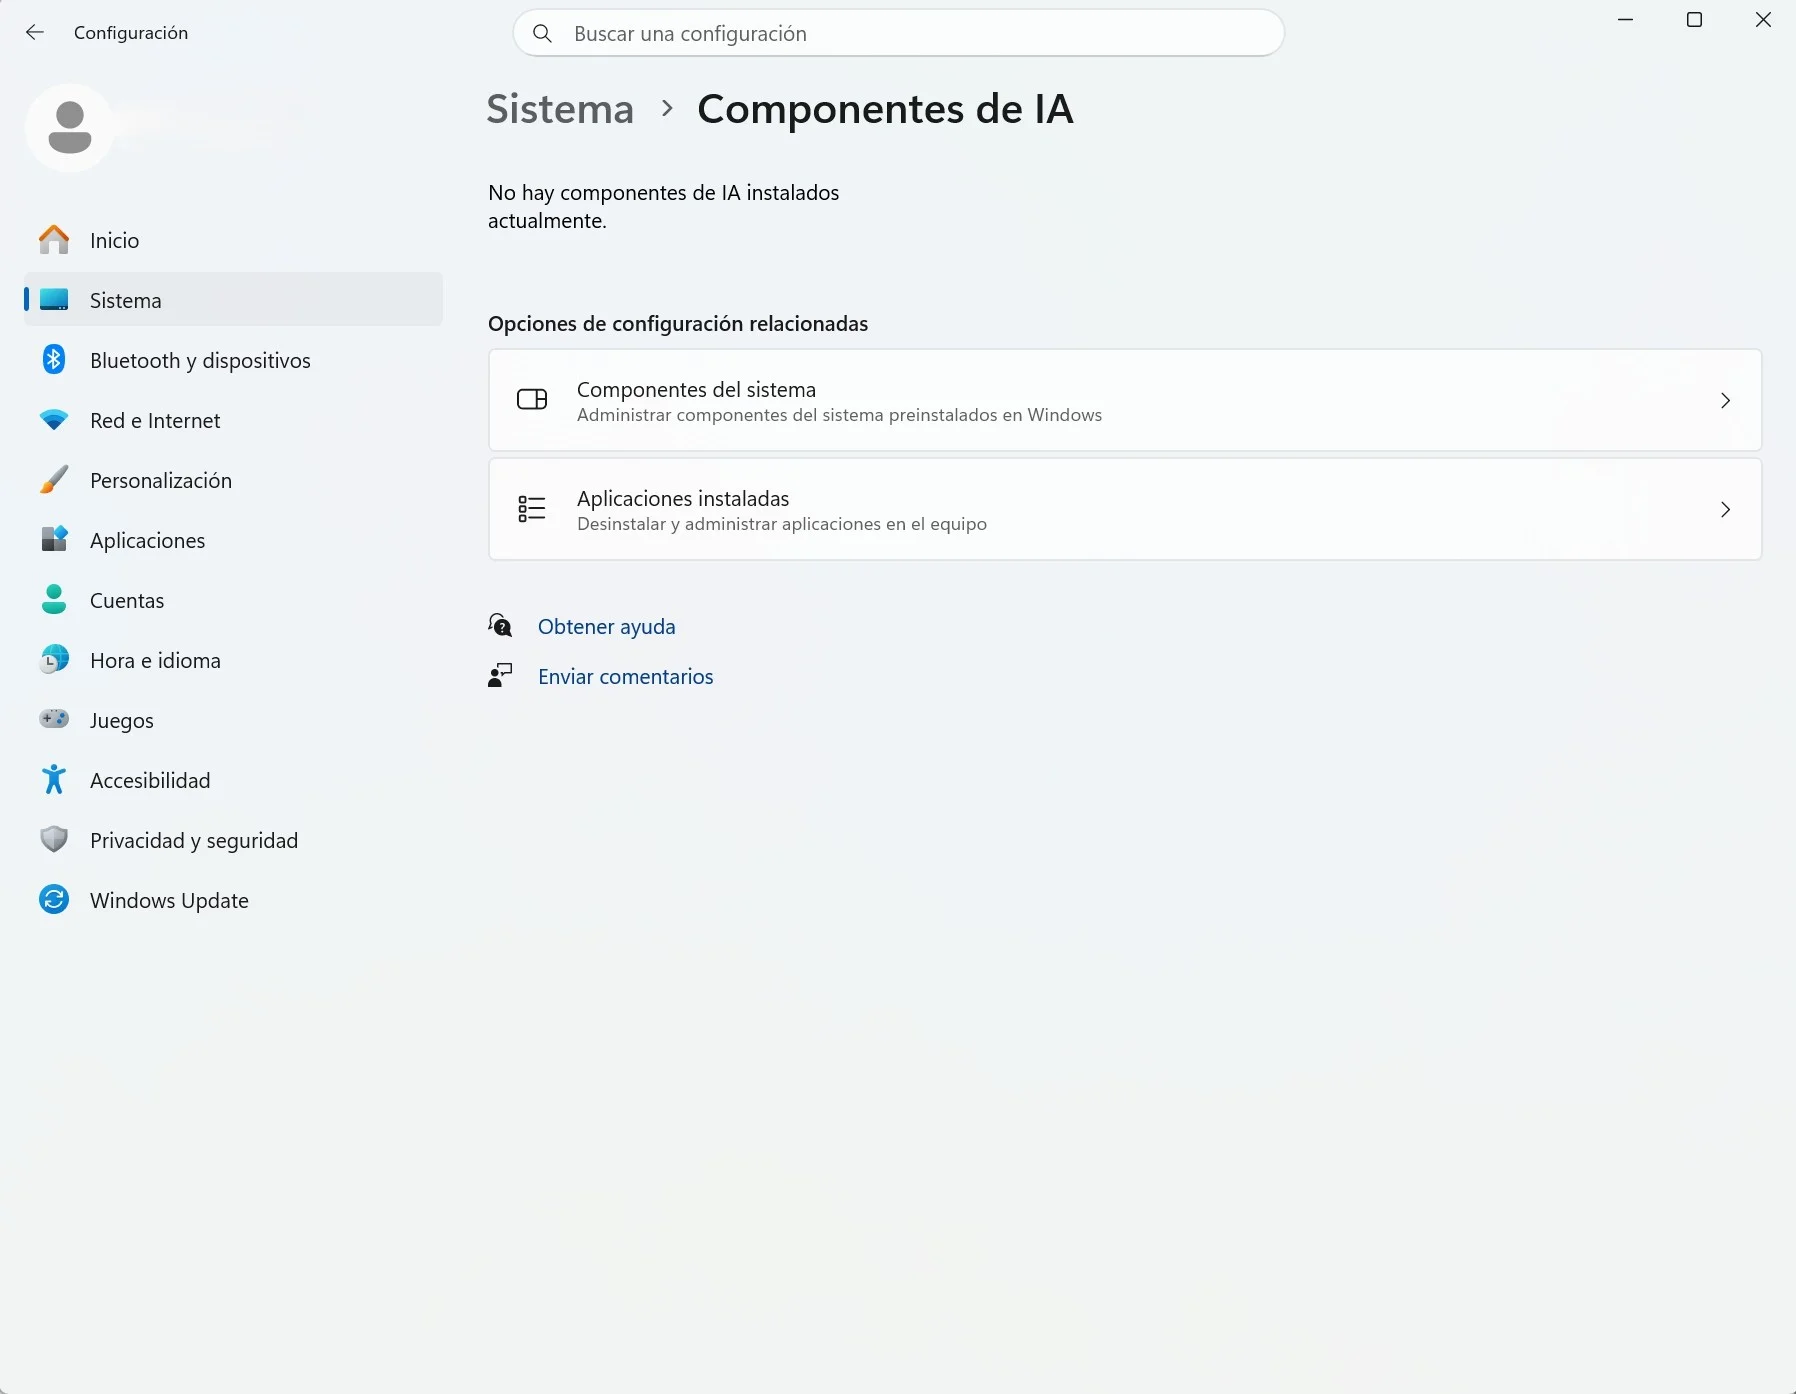The width and height of the screenshot is (1796, 1394).
Task: Open the Inicio home icon
Action: point(54,240)
